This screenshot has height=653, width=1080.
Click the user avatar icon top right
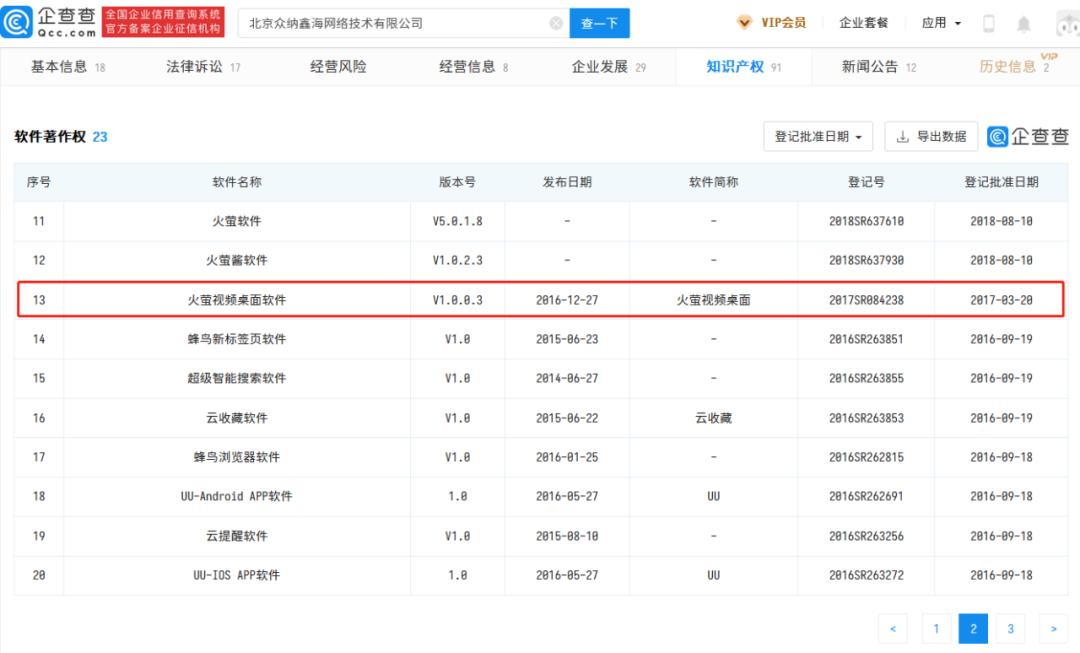coord(1066,22)
